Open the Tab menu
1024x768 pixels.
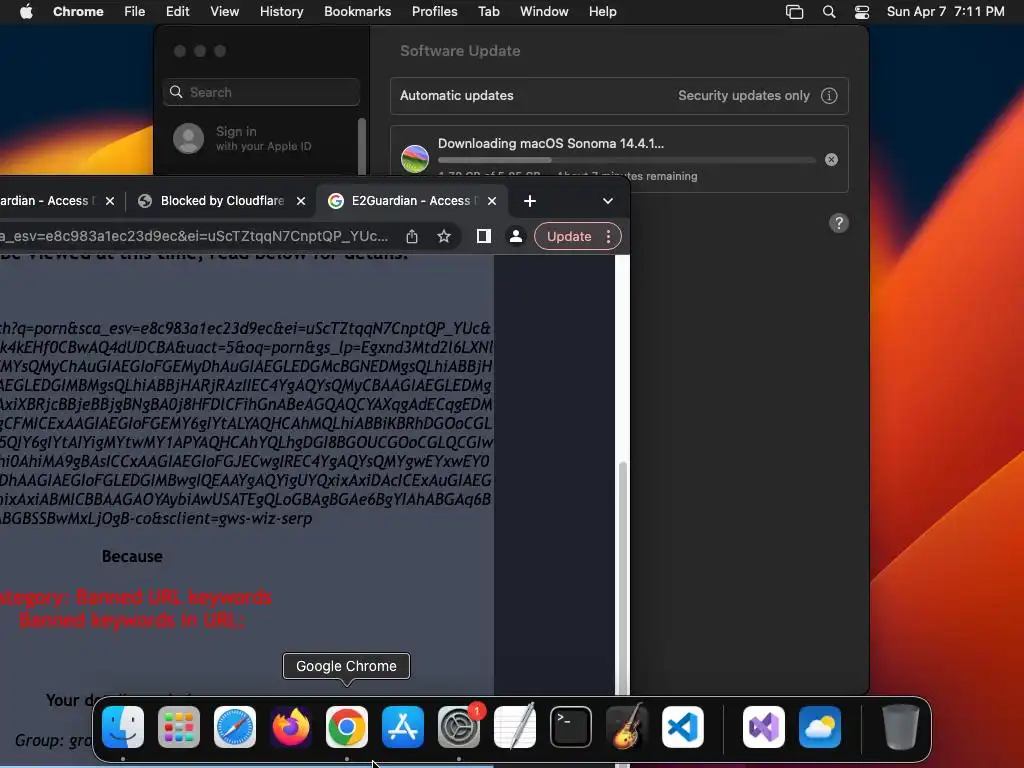coord(488,12)
